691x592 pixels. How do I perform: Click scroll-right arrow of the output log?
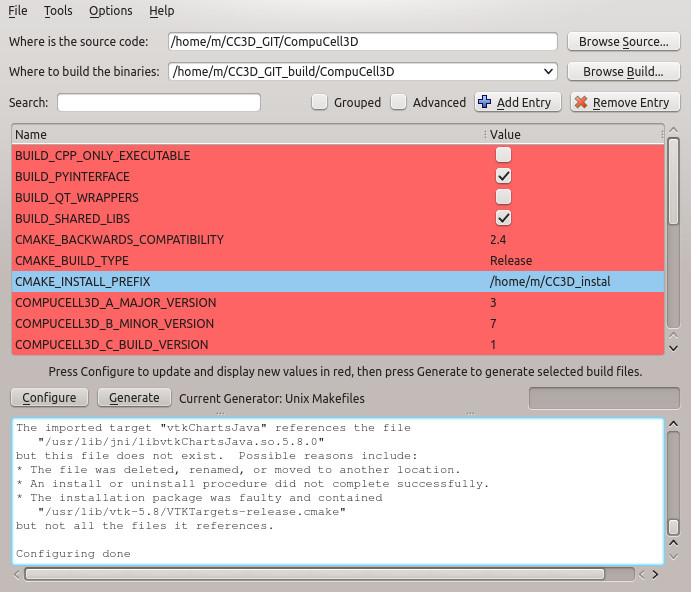tap(654, 574)
